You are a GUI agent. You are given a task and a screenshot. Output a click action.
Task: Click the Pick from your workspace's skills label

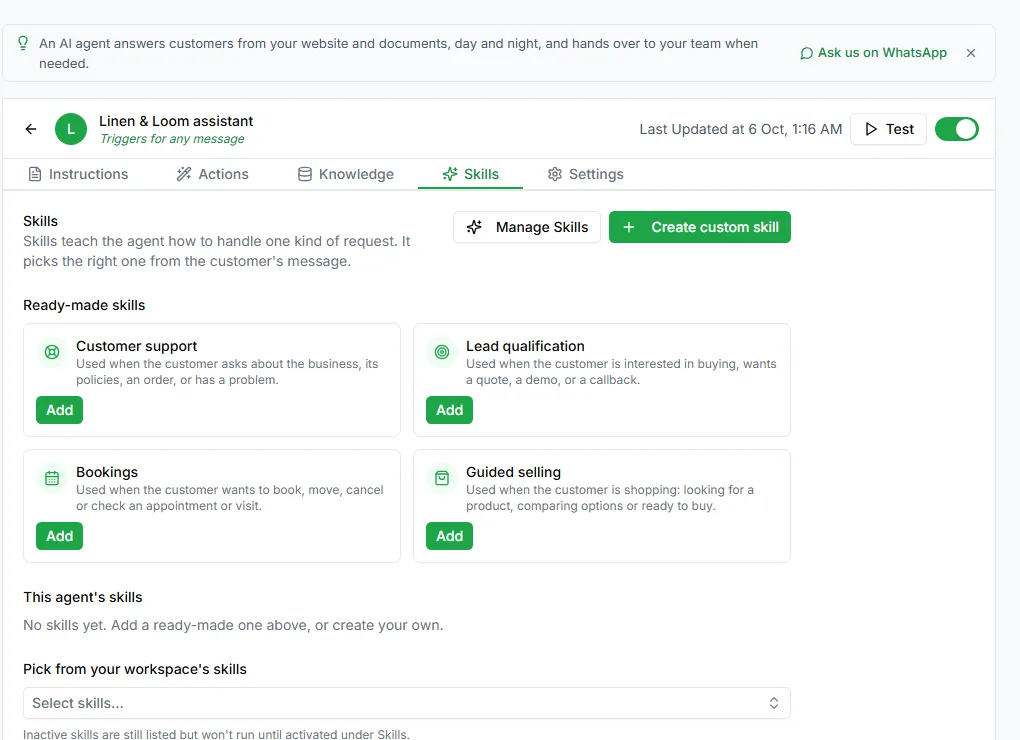click(135, 669)
